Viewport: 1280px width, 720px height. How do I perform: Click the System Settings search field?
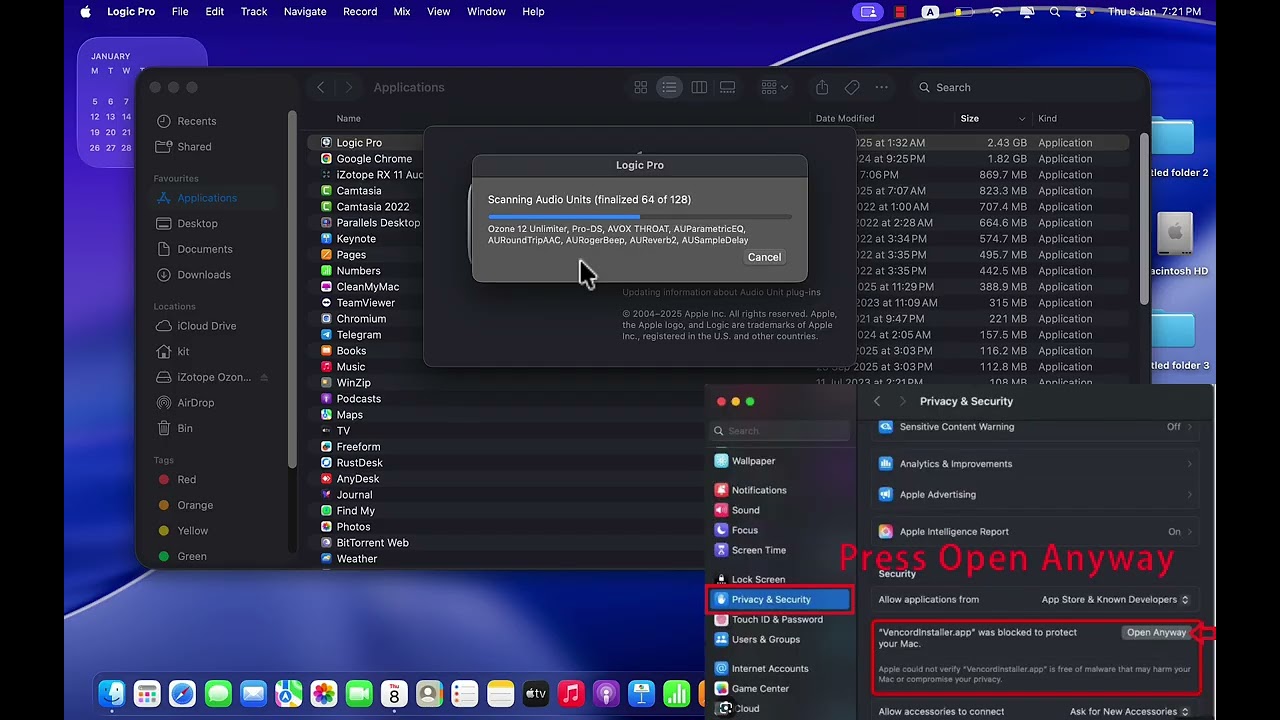click(x=780, y=431)
